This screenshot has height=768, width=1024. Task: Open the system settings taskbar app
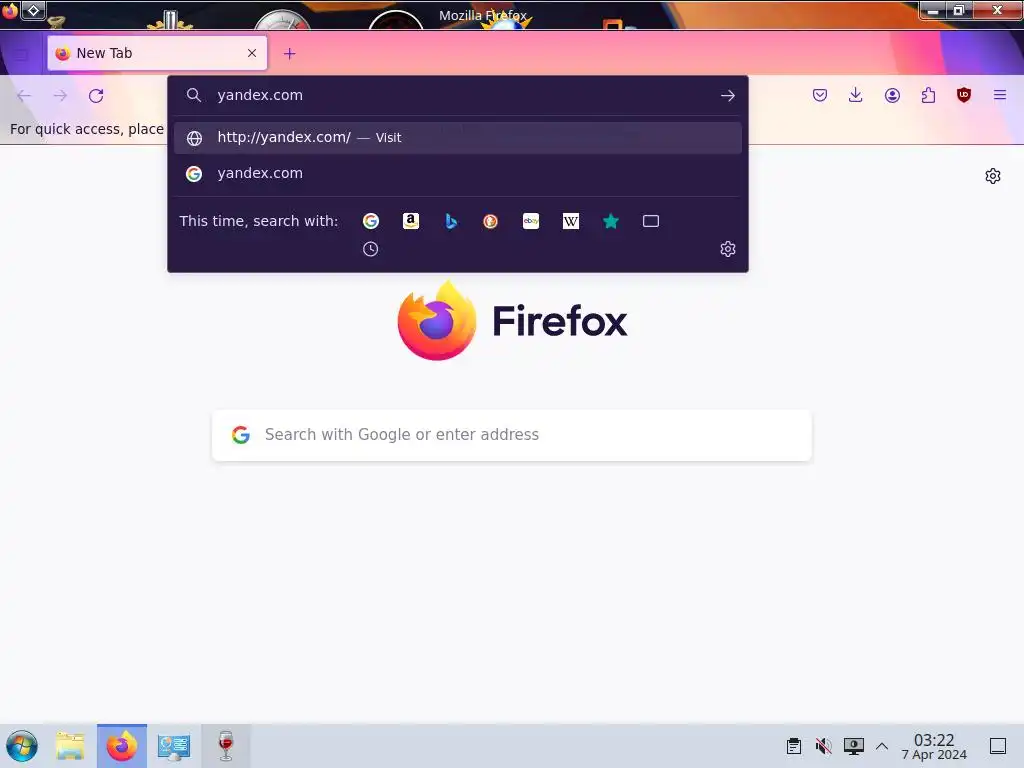click(174, 746)
